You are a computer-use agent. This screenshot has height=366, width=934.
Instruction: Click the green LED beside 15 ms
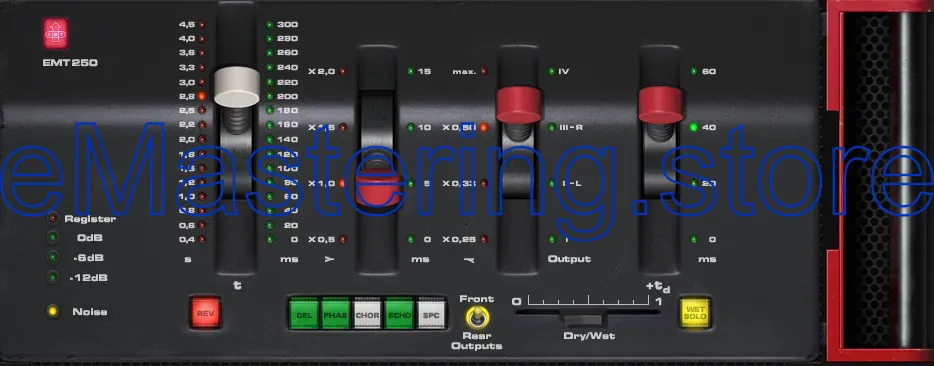point(411,72)
